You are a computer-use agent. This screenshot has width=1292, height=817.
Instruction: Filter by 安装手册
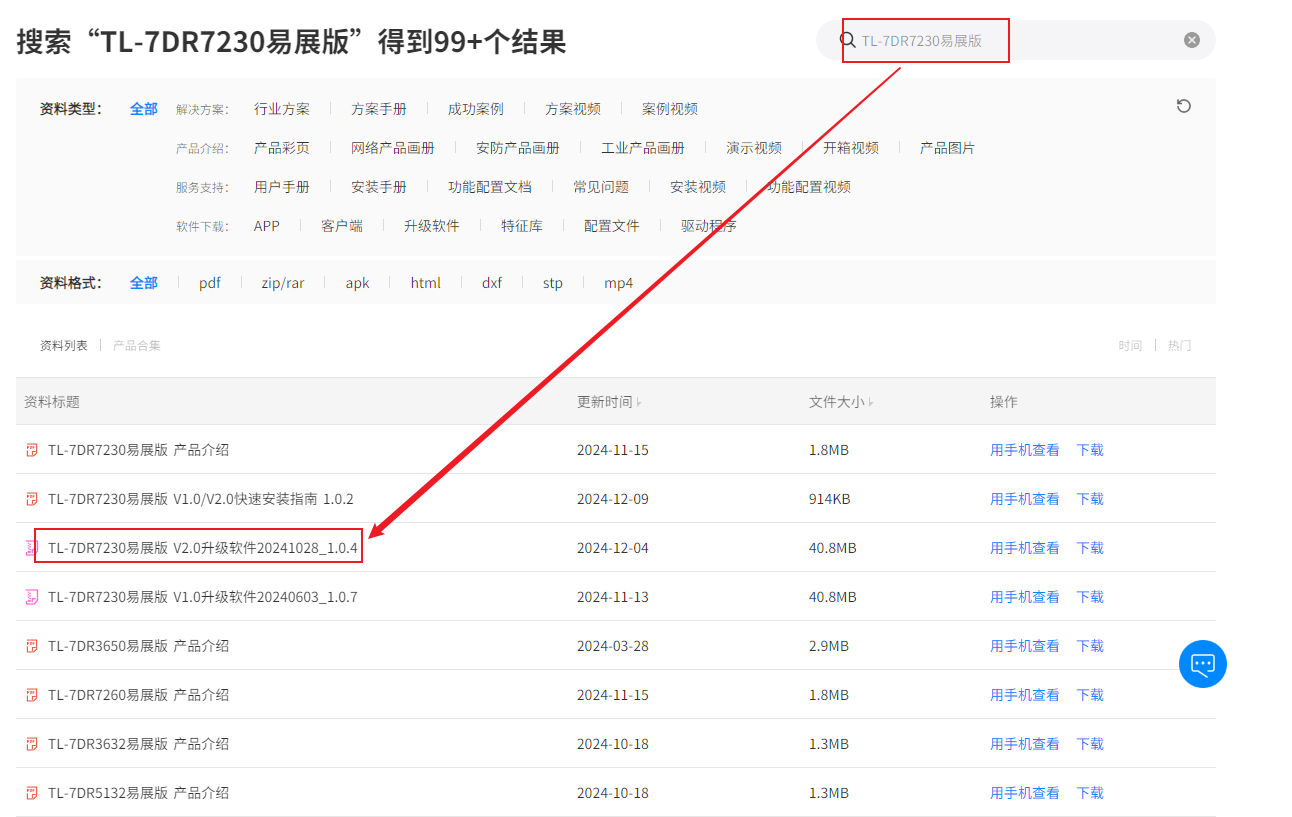tap(379, 187)
